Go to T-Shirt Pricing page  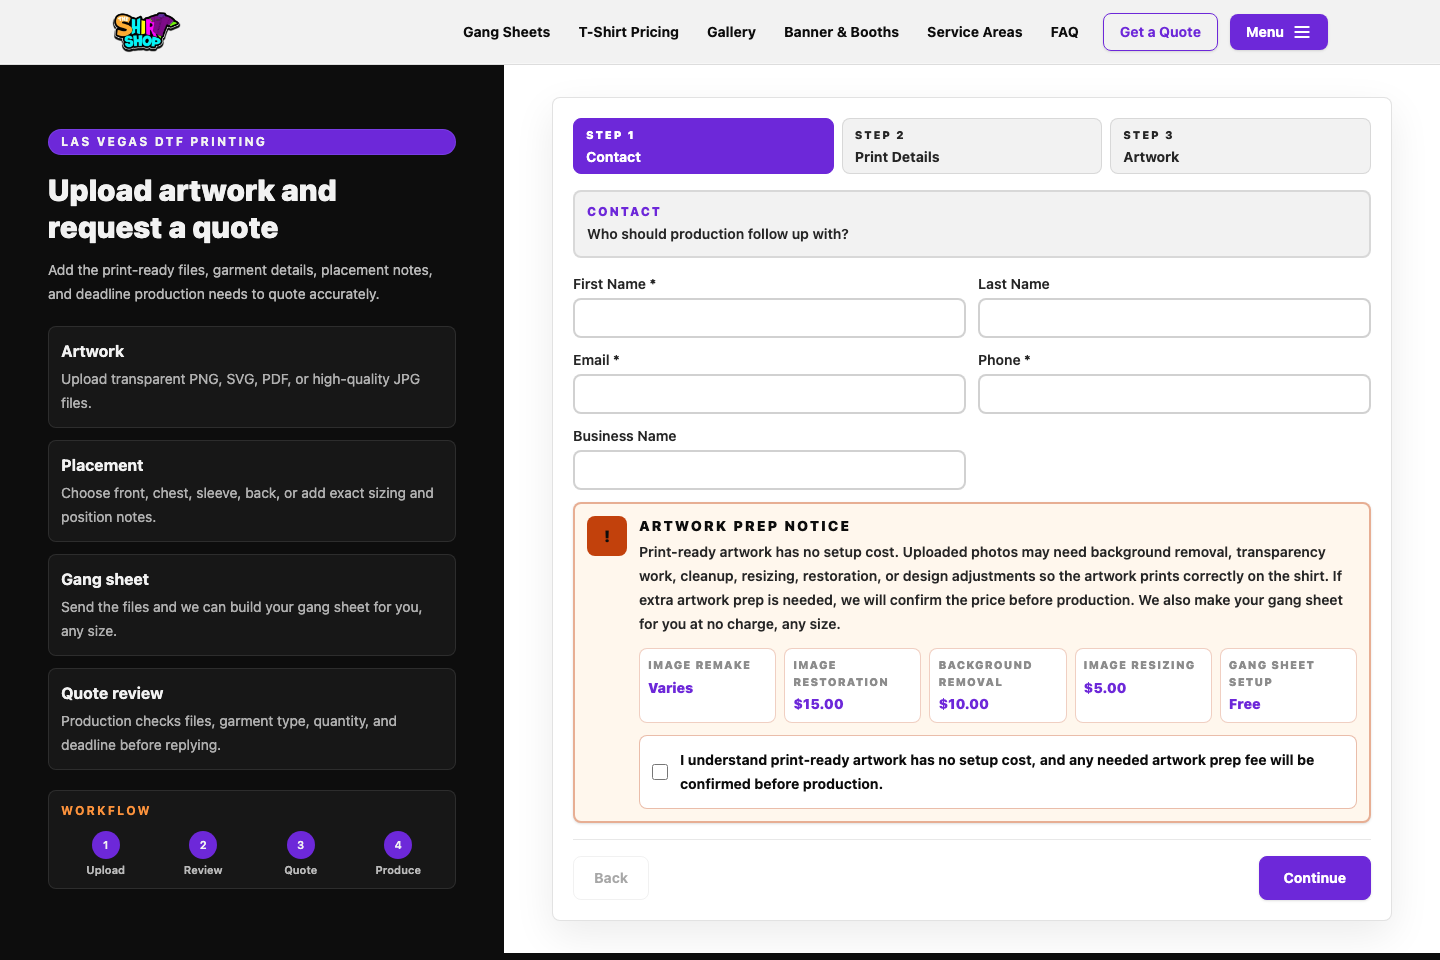click(628, 32)
